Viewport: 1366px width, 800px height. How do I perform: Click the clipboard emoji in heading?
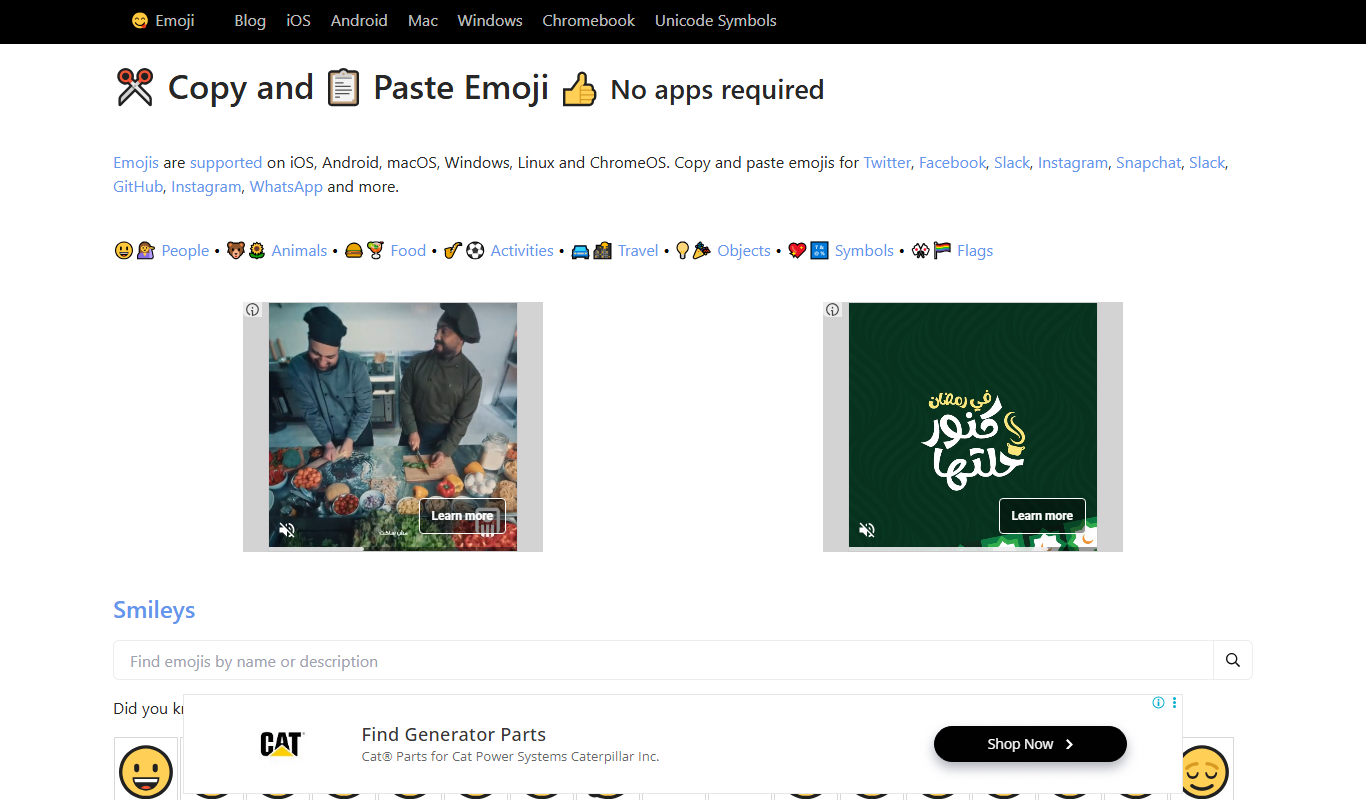tap(343, 88)
